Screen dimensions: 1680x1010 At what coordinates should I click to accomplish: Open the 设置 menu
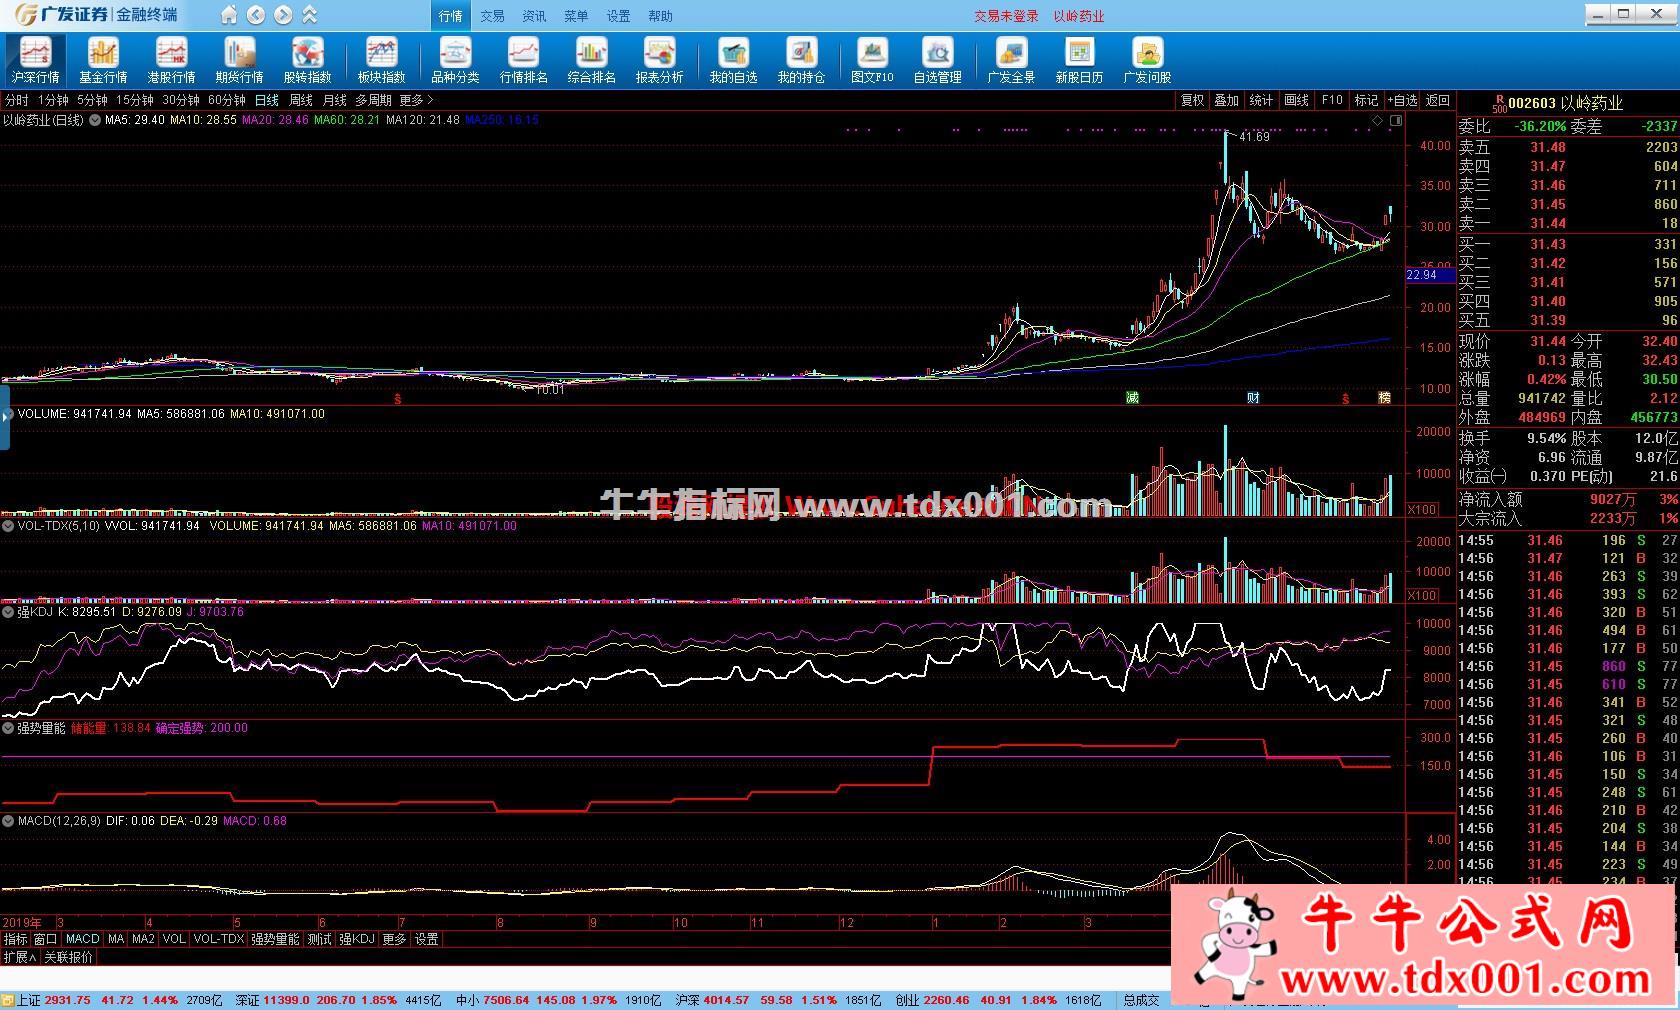pyautogui.click(x=618, y=16)
